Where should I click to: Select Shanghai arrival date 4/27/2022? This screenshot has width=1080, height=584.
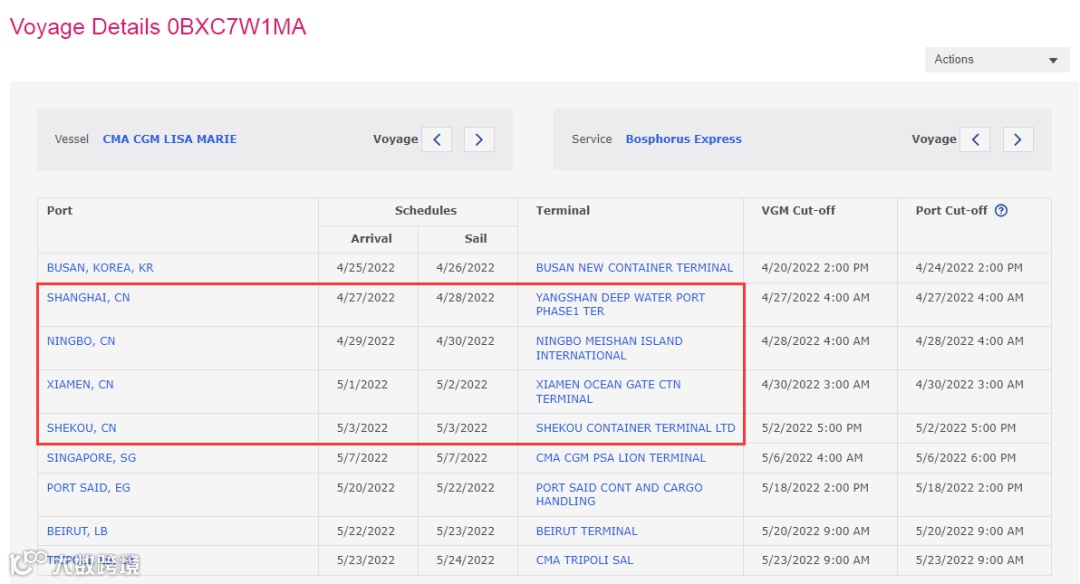point(366,298)
